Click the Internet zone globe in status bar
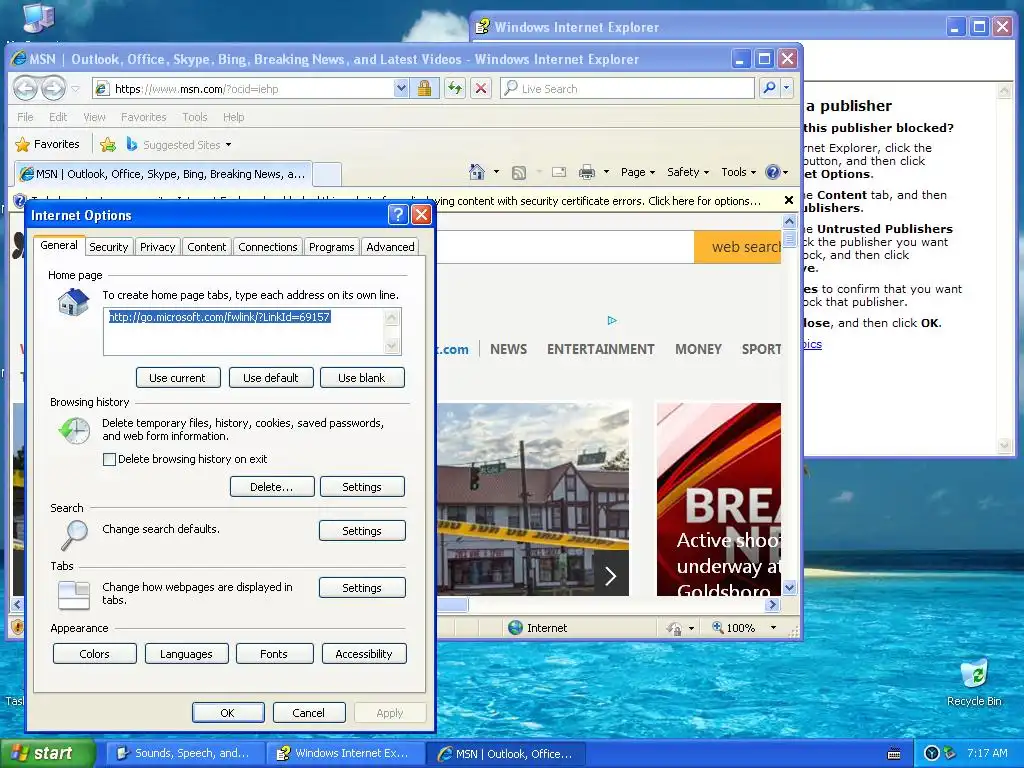The image size is (1024, 768). pyautogui.click(x=516, y=628)
